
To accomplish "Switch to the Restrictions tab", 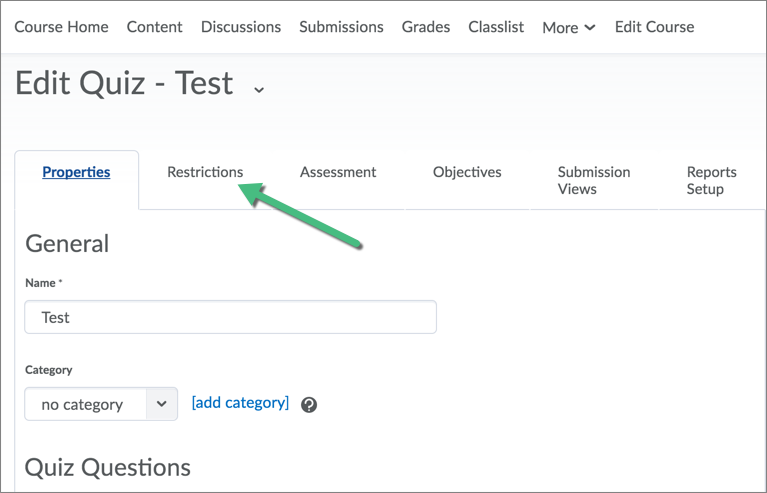I will (205, 172).
